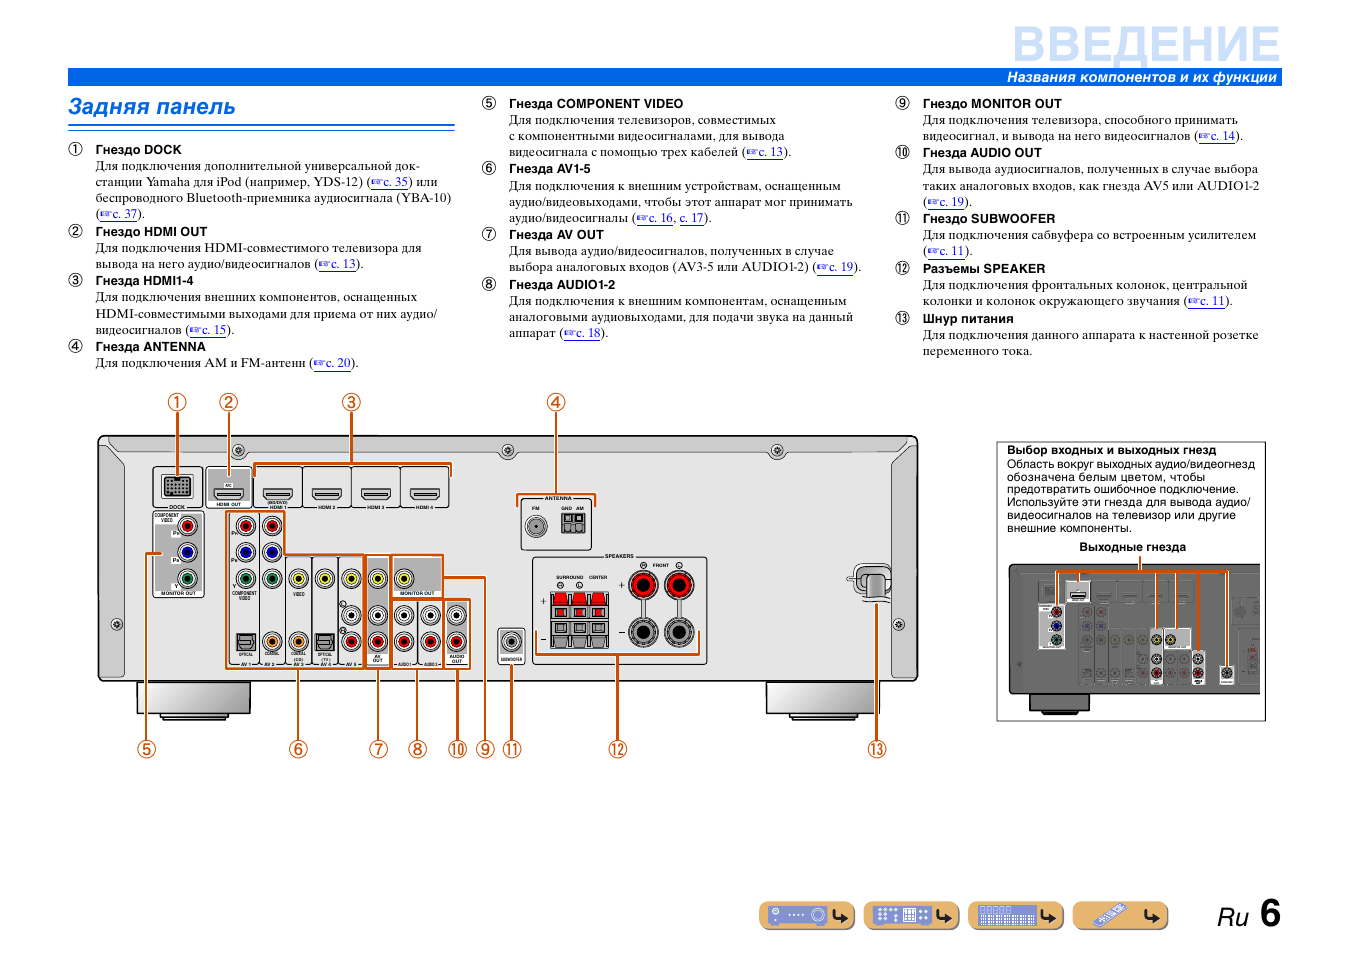The image size is (1351, 954).
Task: Select the 'Задняя панель' section heading
Action: 152,107
